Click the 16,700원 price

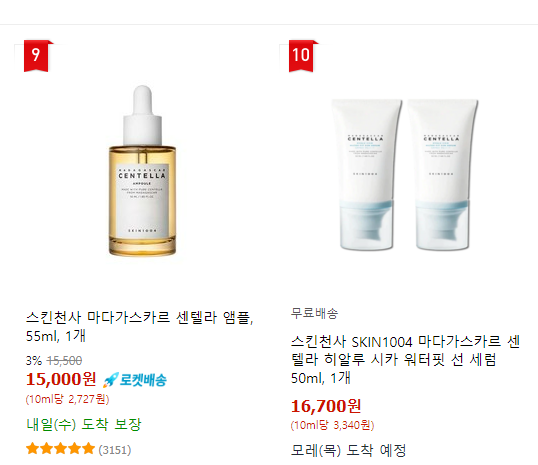326,406
